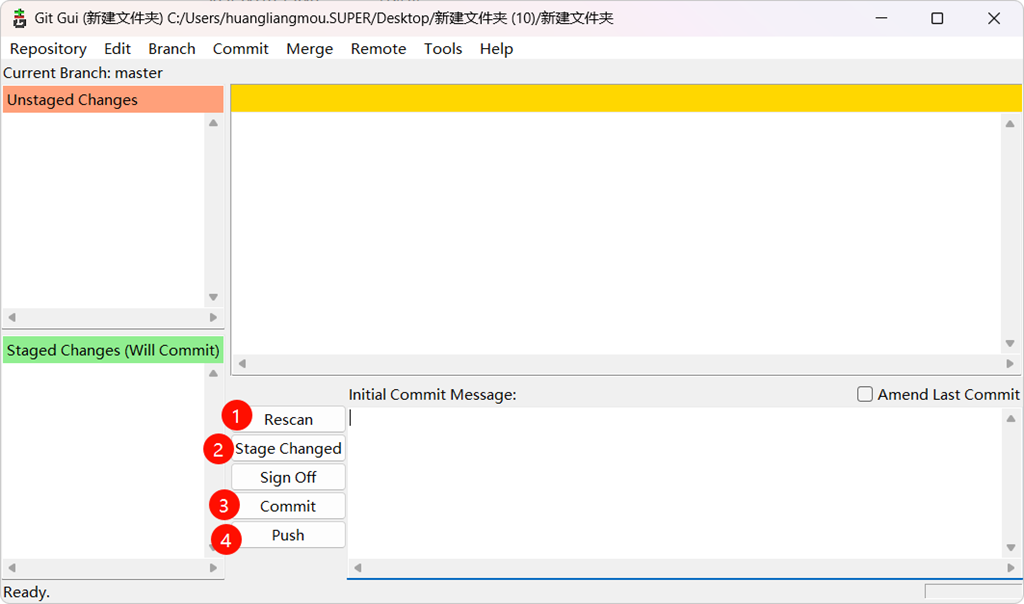Minimize the Git Gui window
The width and height of the screenshot is (1024, 604).
[881, 18]
